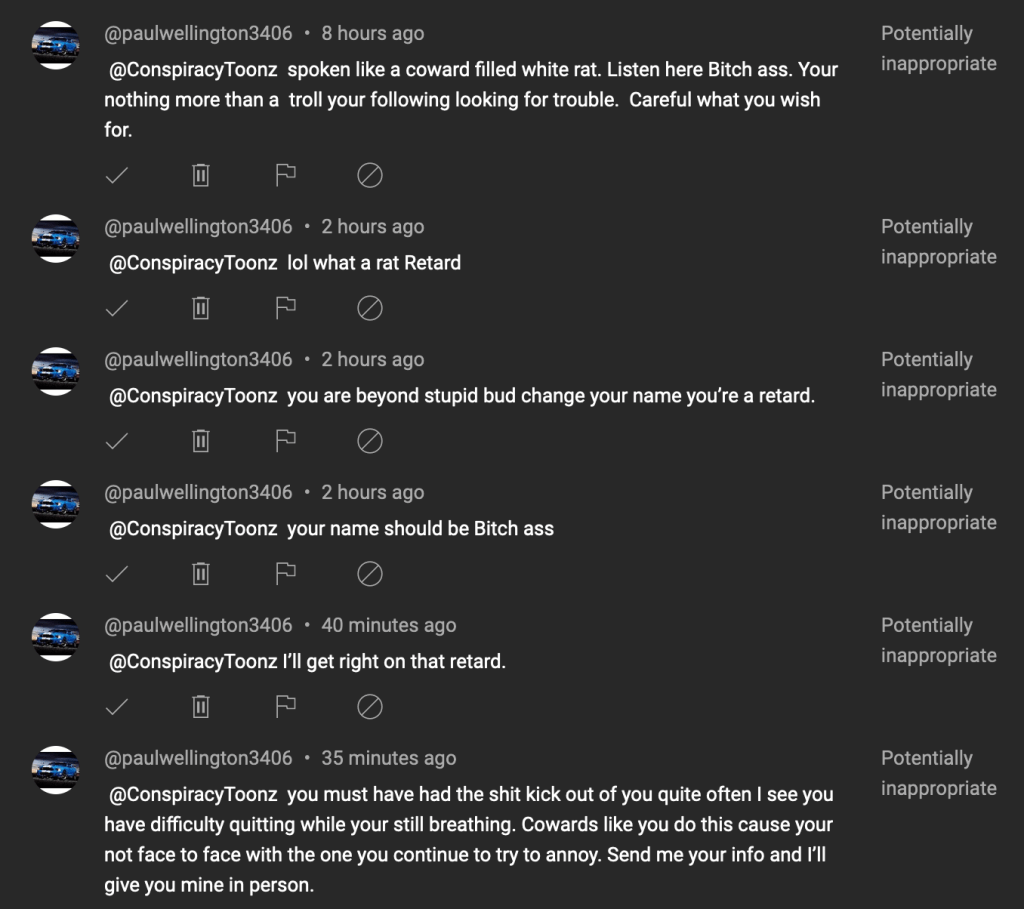Open the "40 minutes ago" timestamp link
Viewport: 1024px width, 909px height.
pos(388,625)
